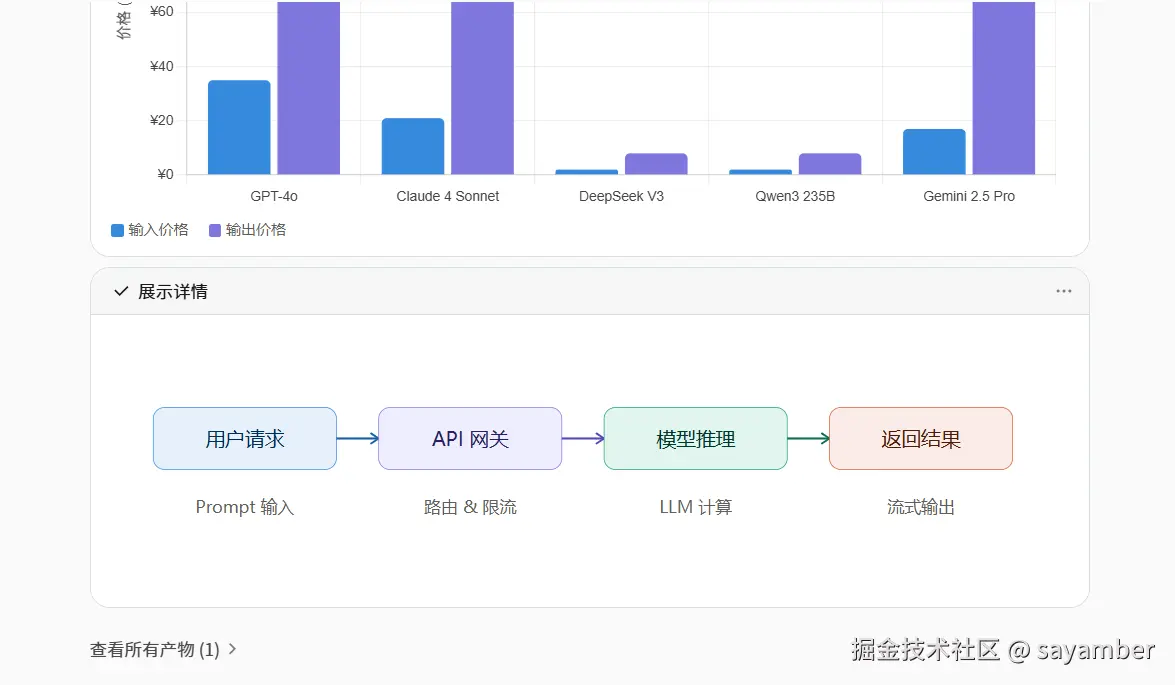Image resolution: width=1175 pixels, height=685 pixels.
Task: Collapse the 展示详情 section checkmark
Action: coord(121,291)
